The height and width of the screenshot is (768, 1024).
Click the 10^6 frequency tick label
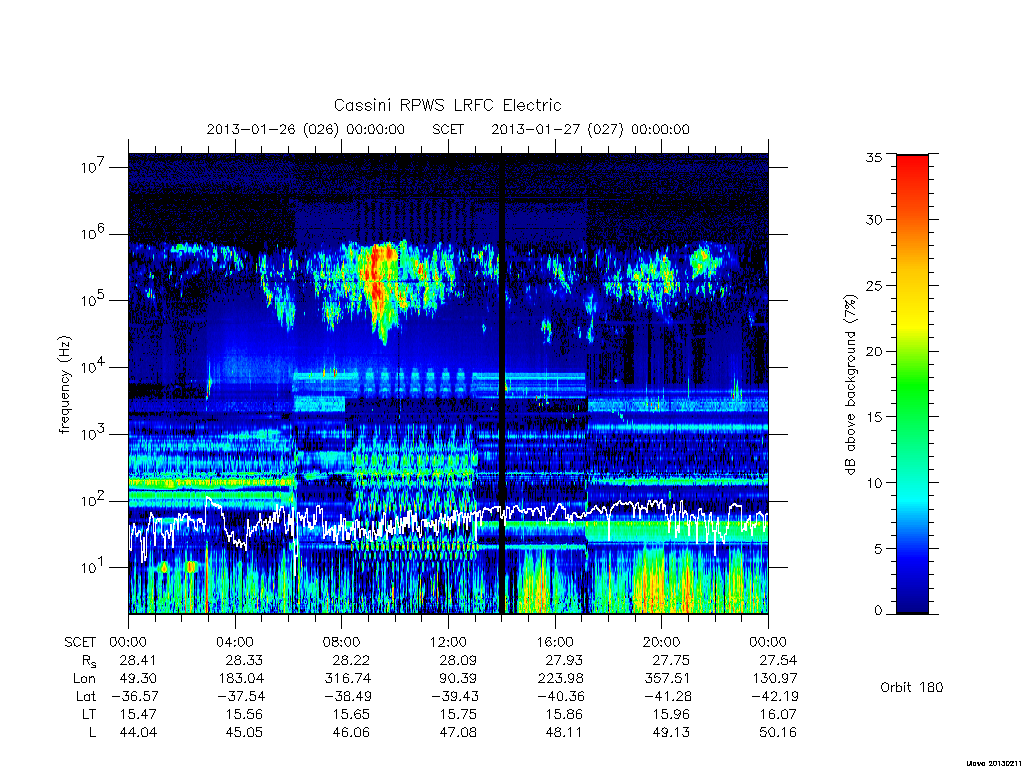(x=93, y=234)
